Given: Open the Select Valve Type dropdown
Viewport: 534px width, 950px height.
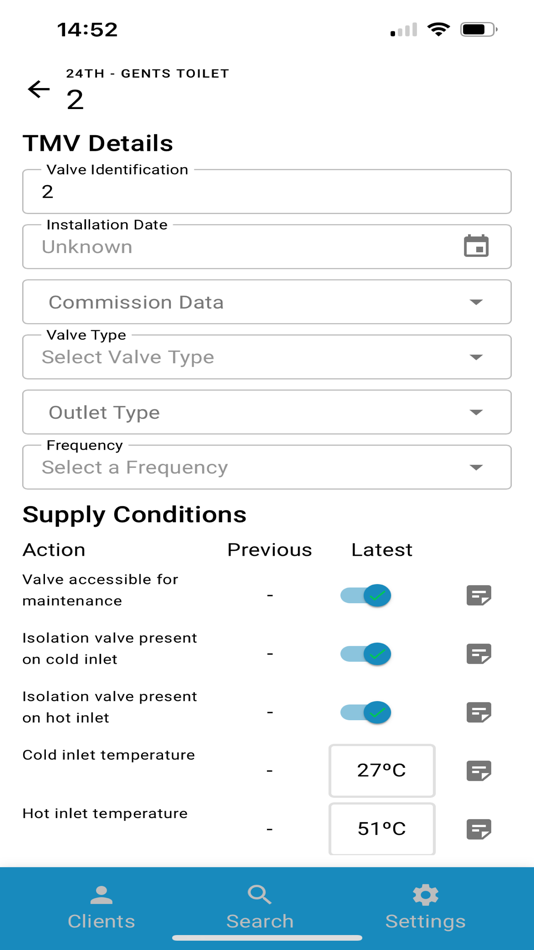Looking at the screenshot, I should pos(267,357).
